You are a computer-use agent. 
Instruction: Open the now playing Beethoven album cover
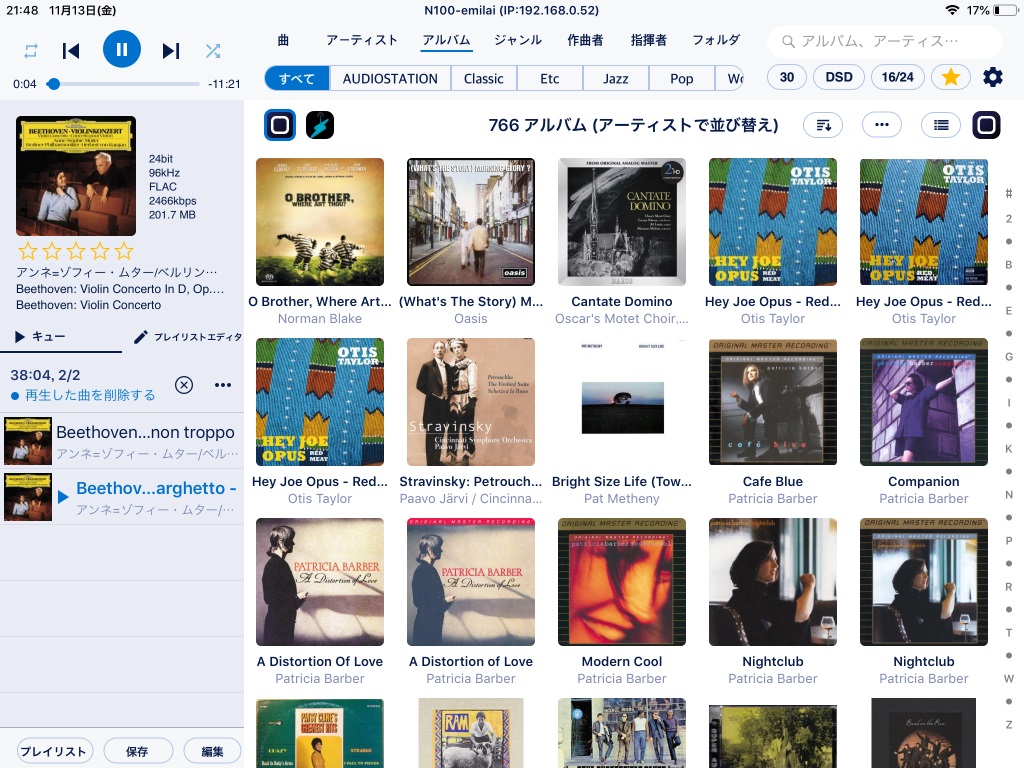pos(76,176)
